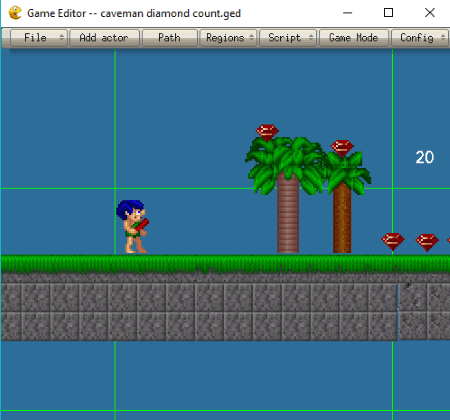Expand the Script dropdown arrow
This screenshot has height=420, width=450.
click(311, 37)
